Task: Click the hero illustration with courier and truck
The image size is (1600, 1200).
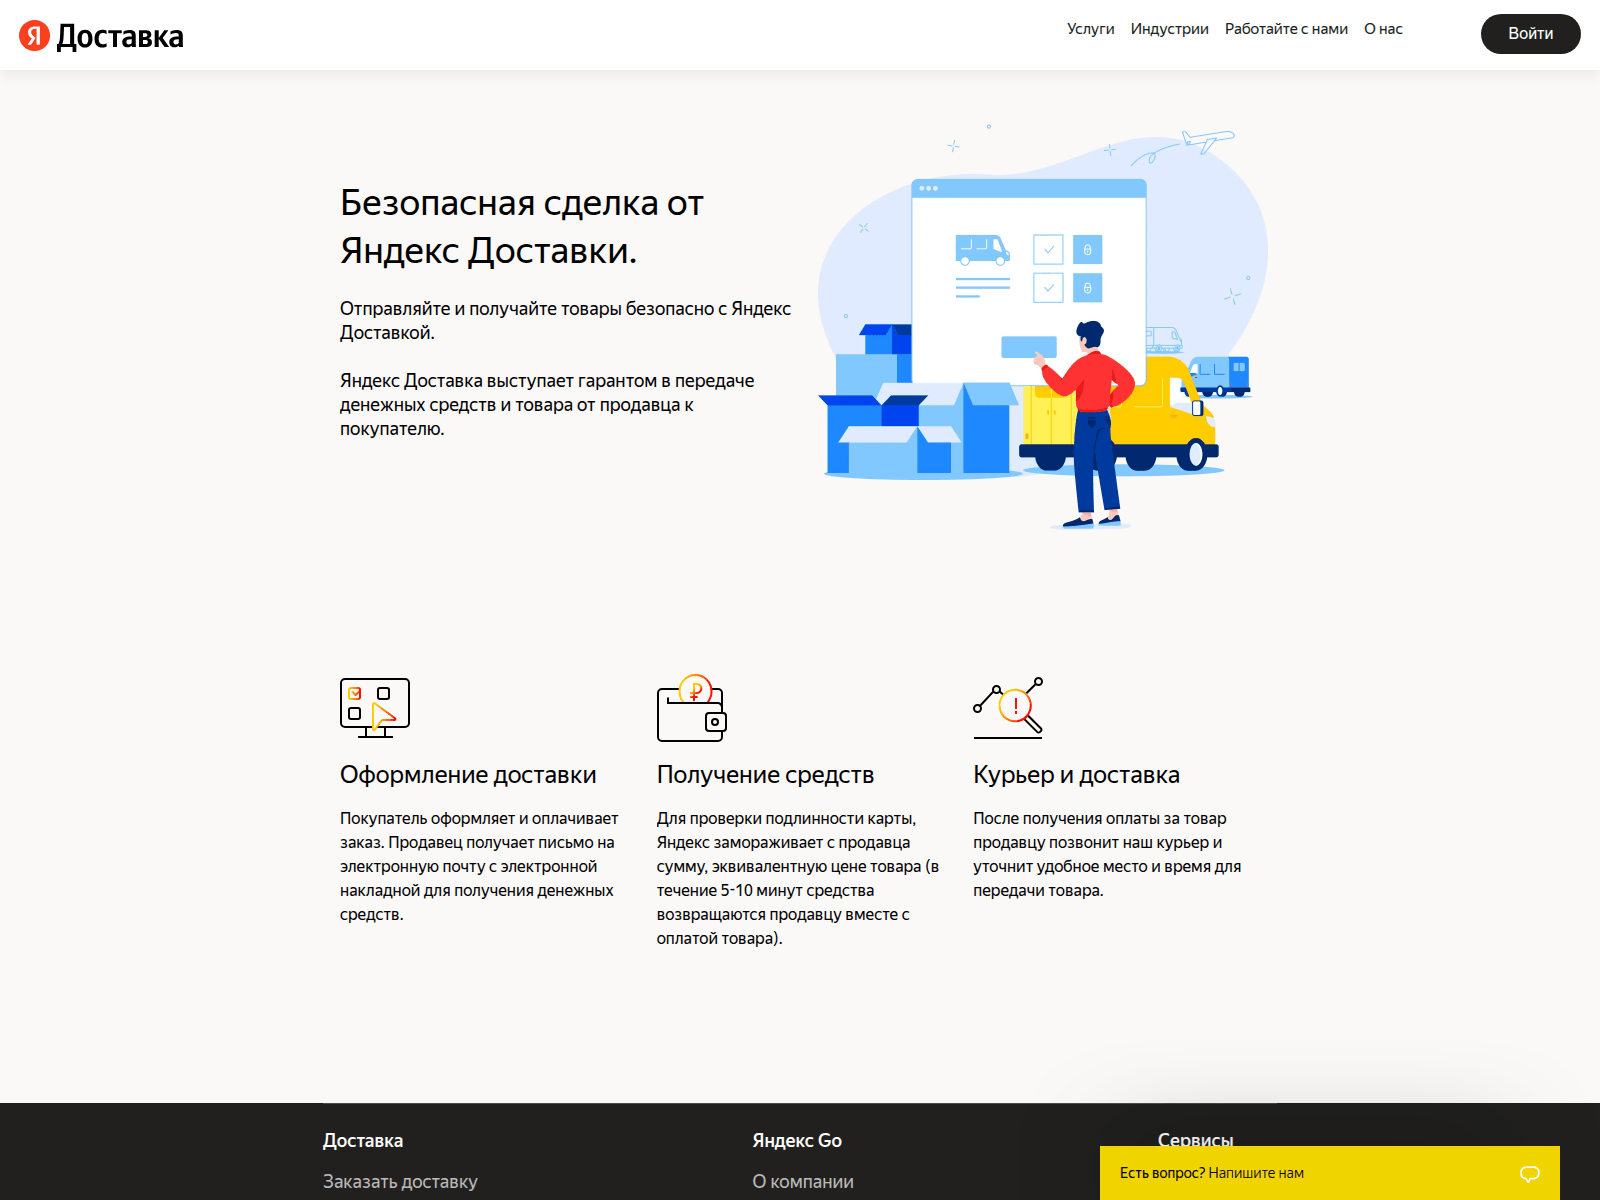Action: (1043, 326)
